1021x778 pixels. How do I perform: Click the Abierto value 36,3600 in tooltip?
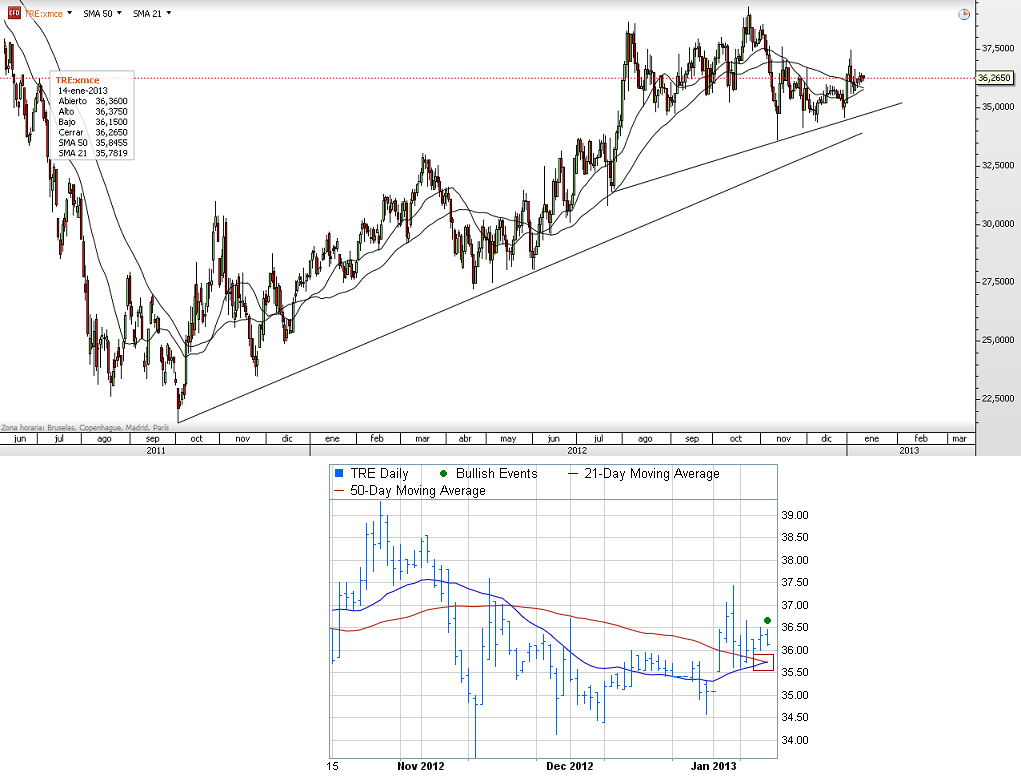(x=111, y=101)
